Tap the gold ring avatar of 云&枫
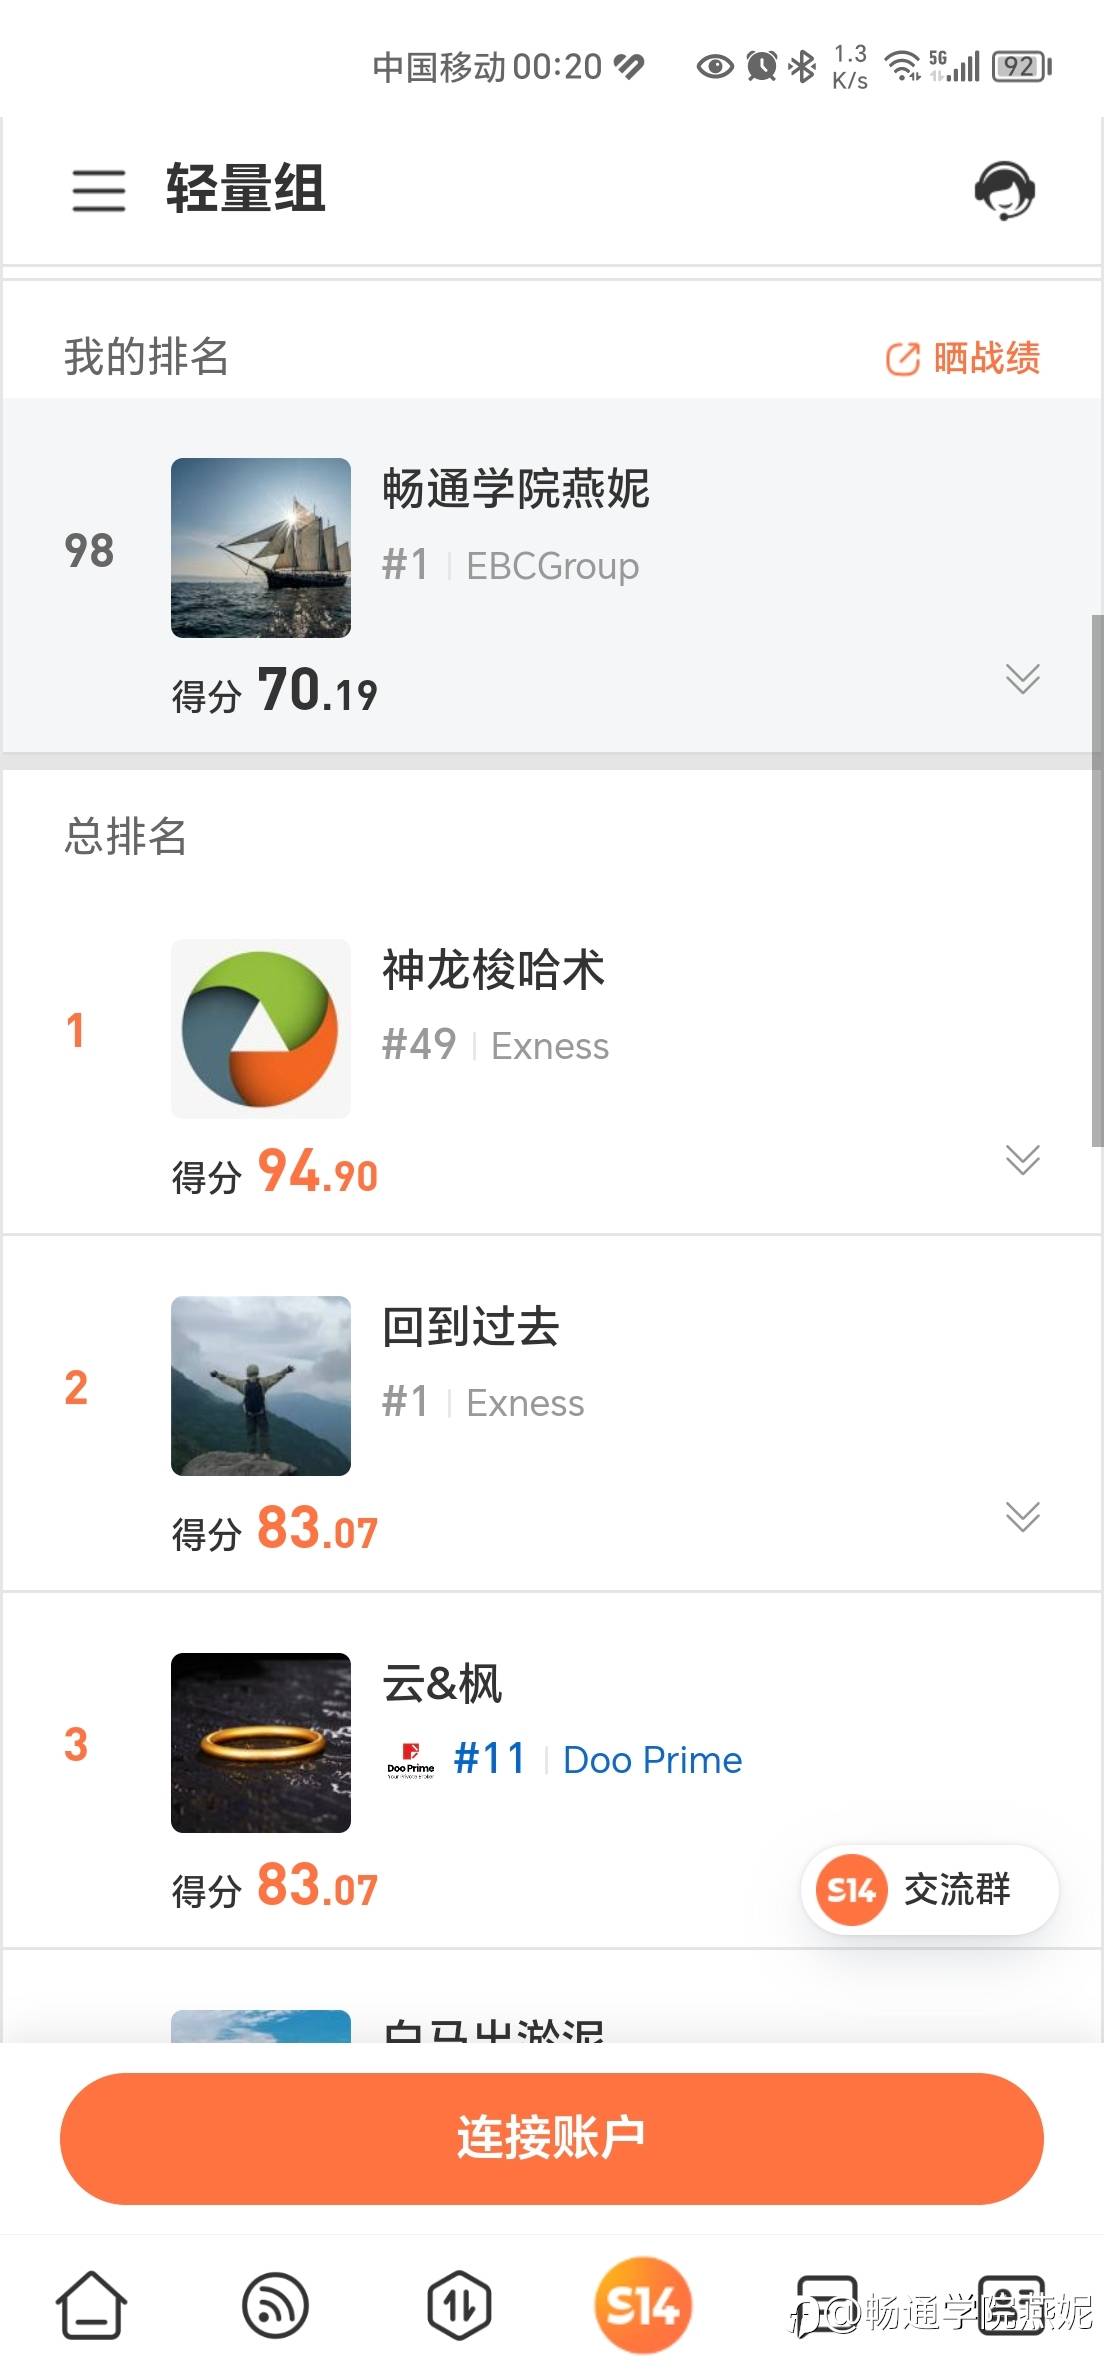 click(x=261, y=1743)
